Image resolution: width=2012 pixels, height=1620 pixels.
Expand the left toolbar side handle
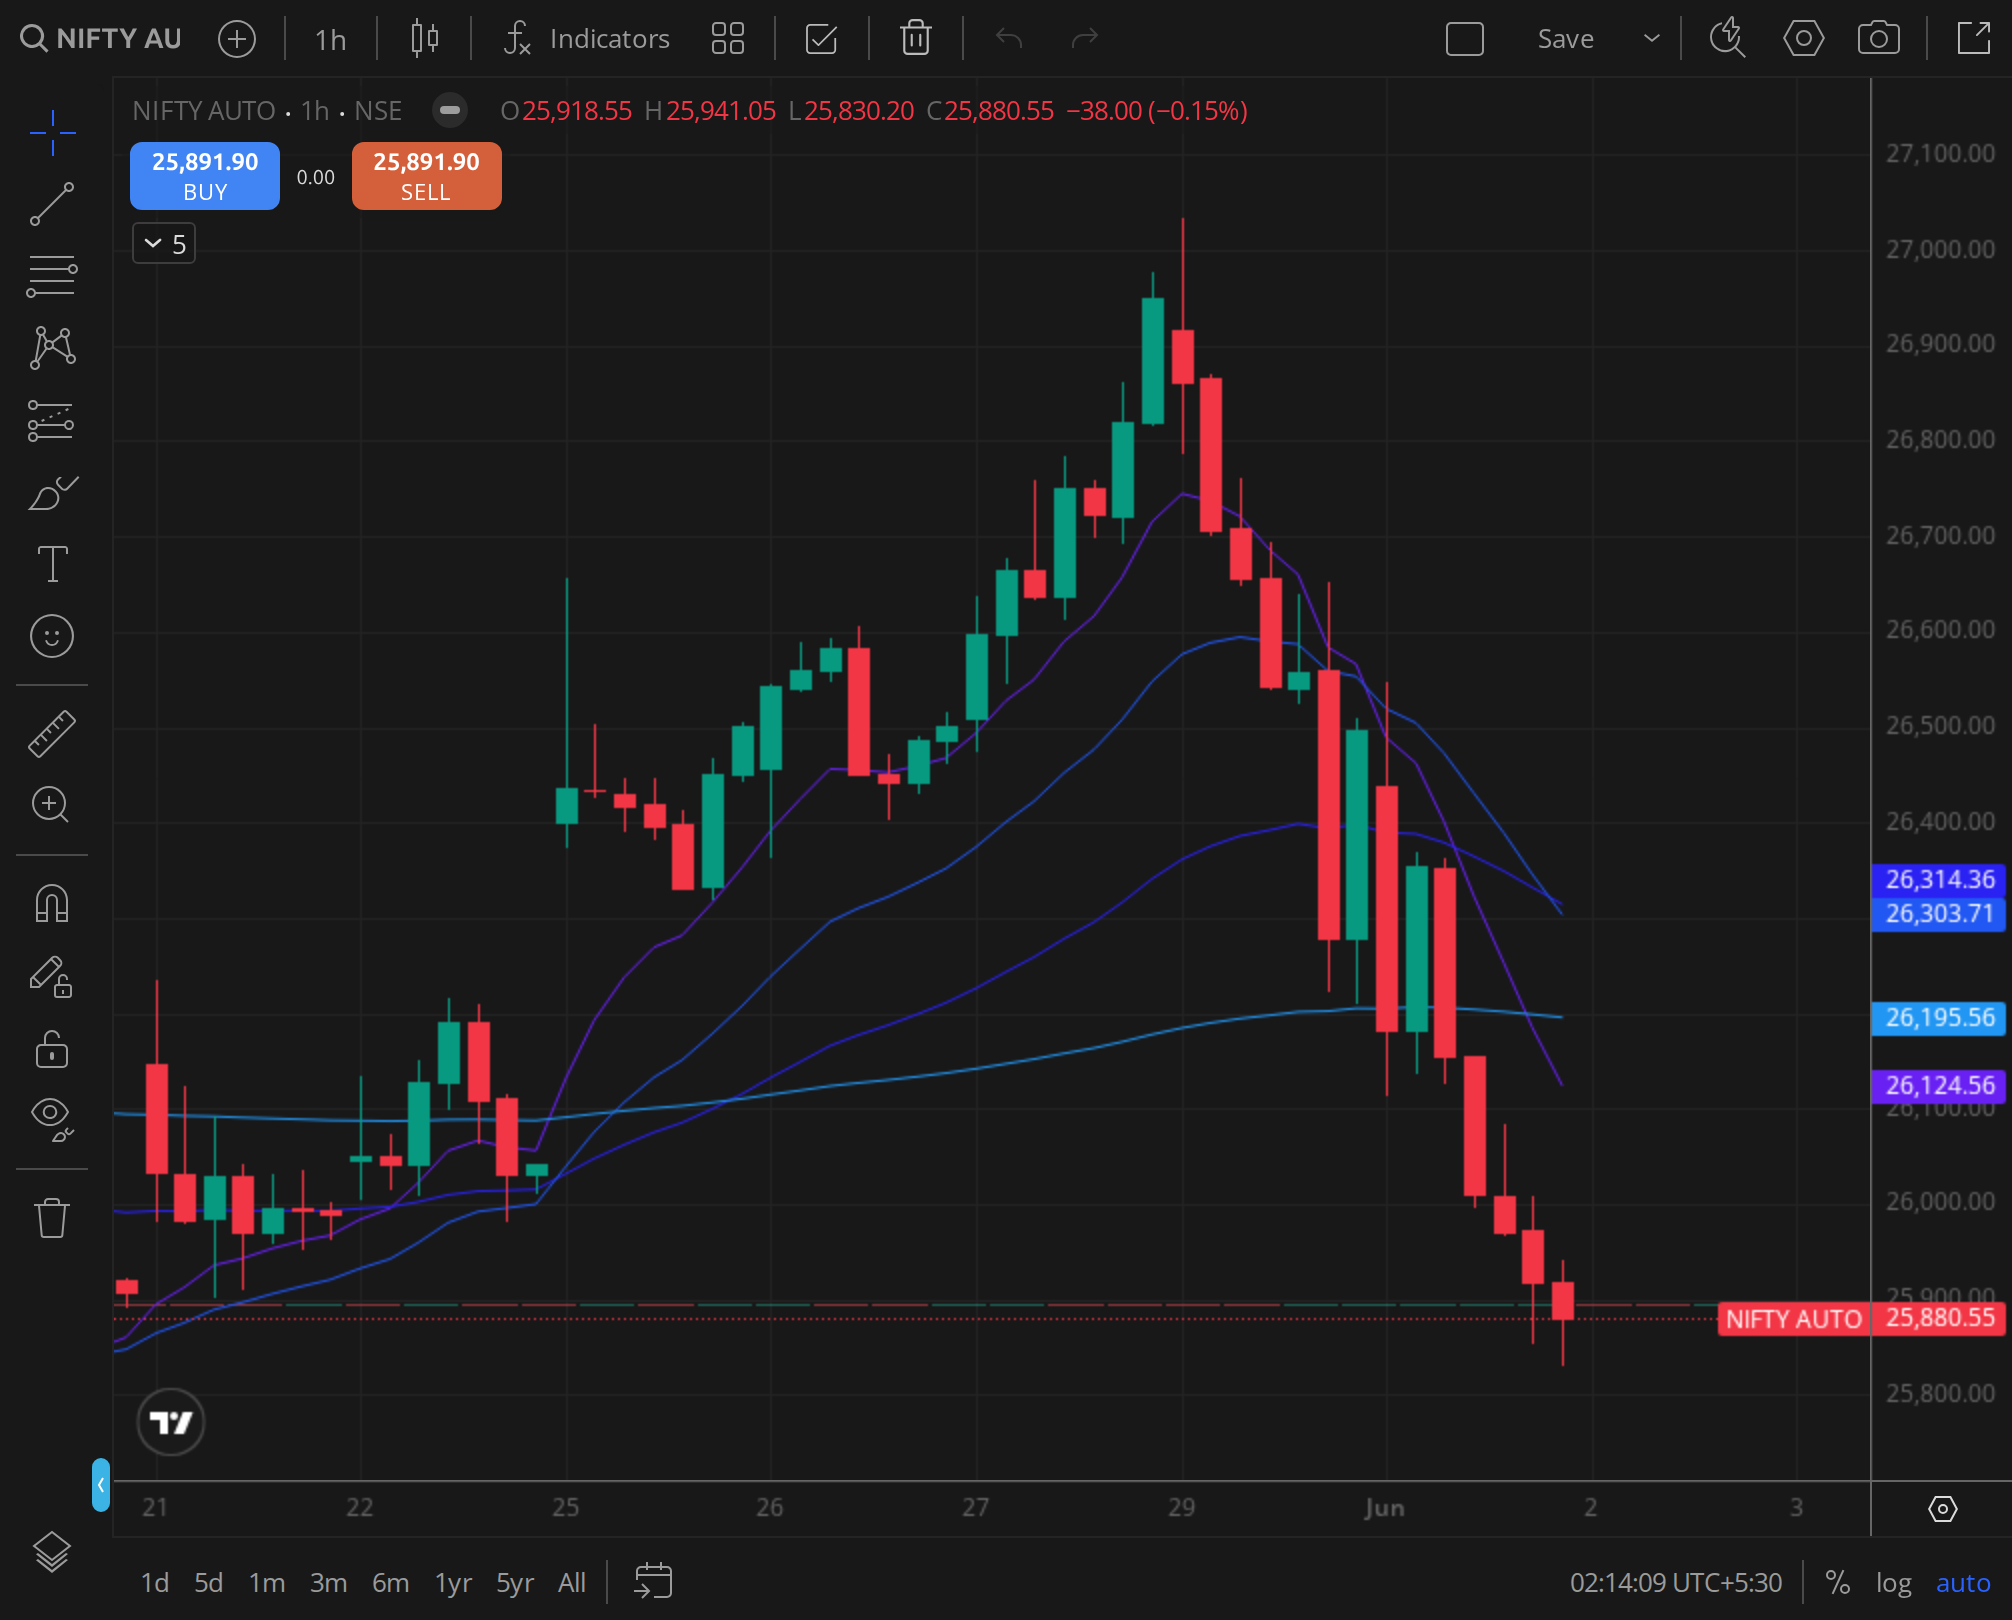click(x=100, y=1484)
